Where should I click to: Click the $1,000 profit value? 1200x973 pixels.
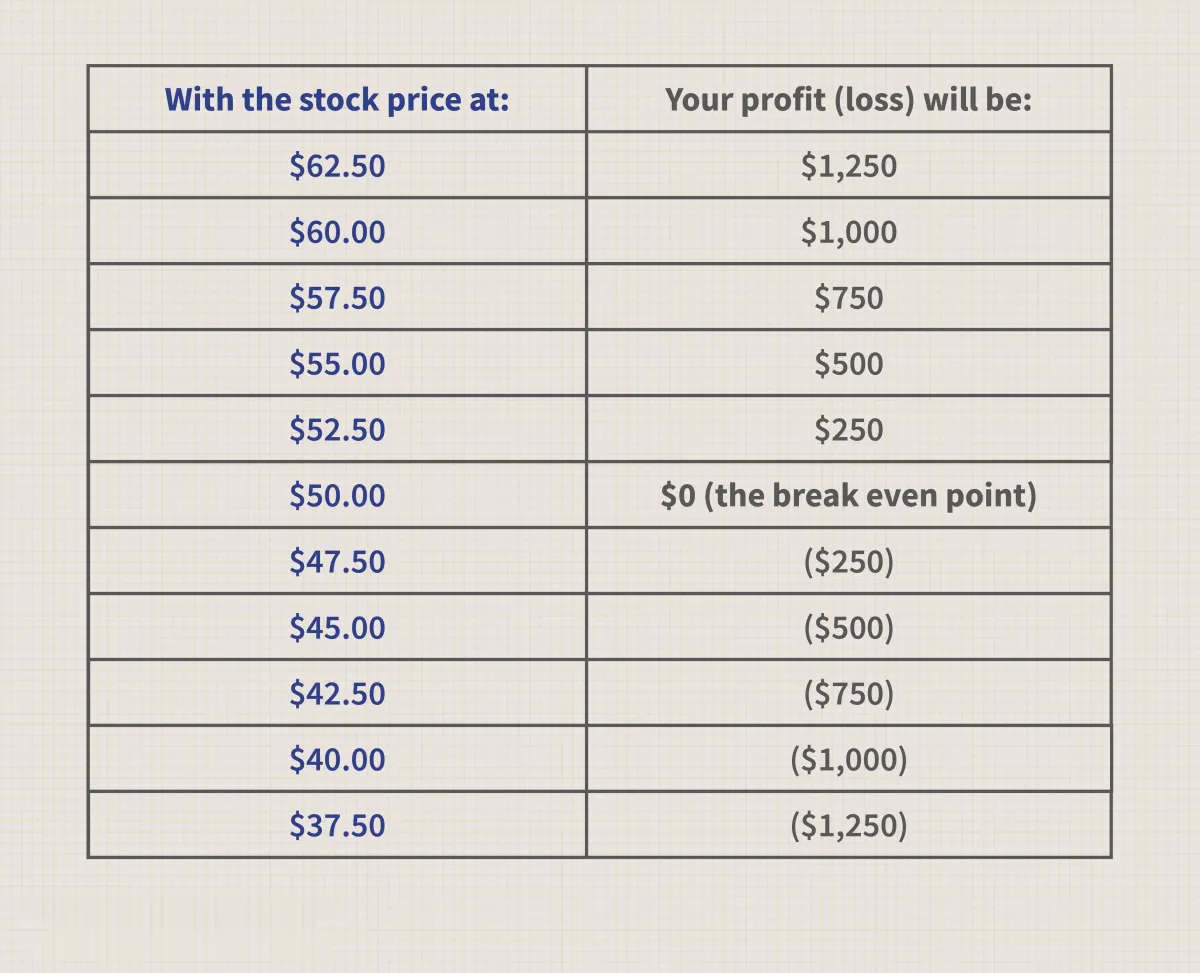849,232
